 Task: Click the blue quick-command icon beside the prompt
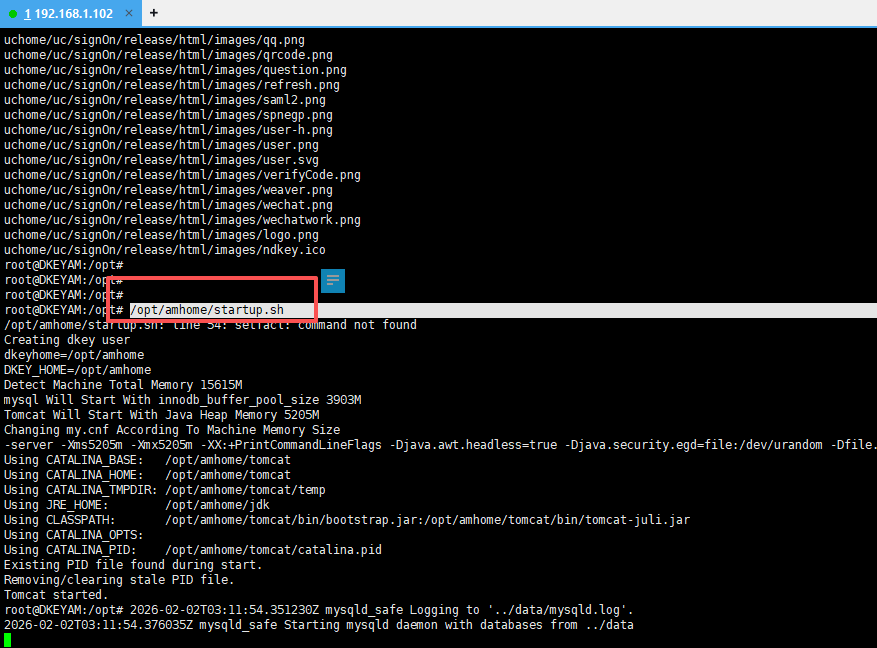[x=333, y=281]
